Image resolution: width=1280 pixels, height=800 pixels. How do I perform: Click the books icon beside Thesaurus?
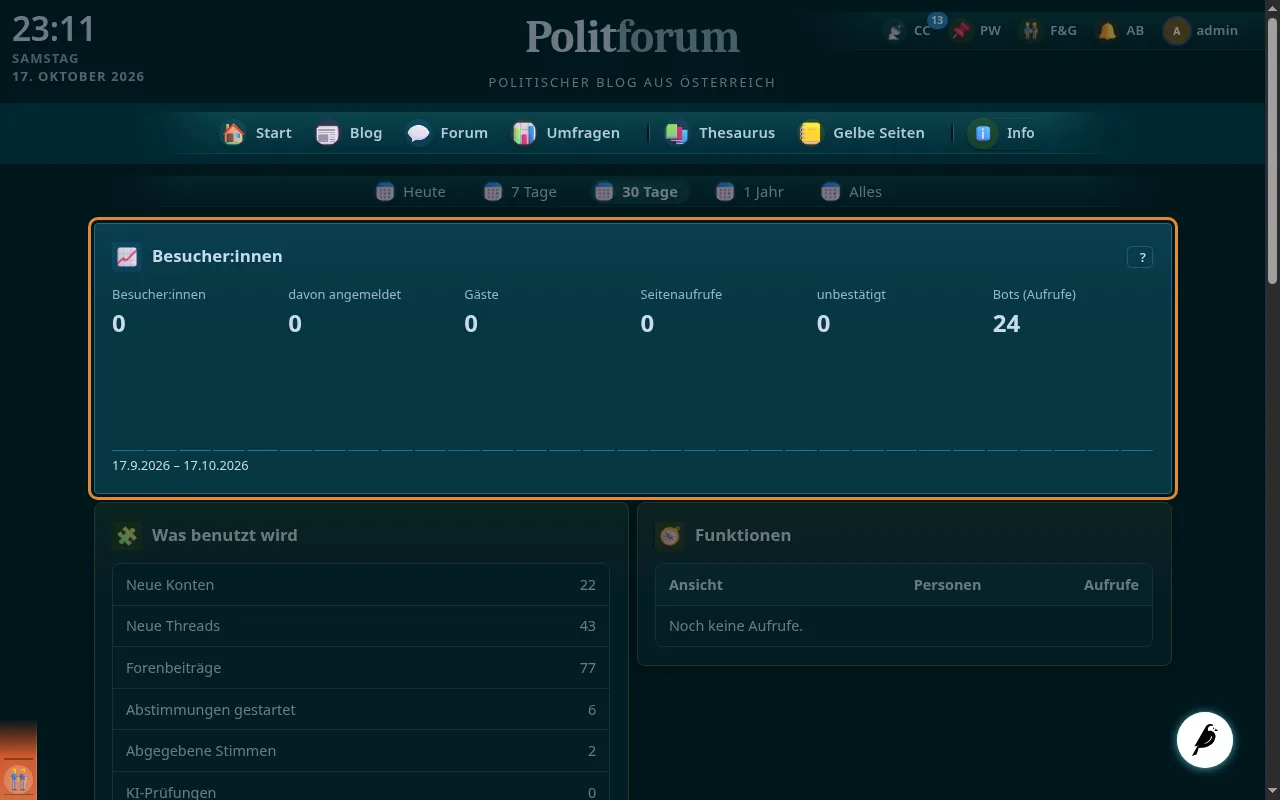[677, 133]
